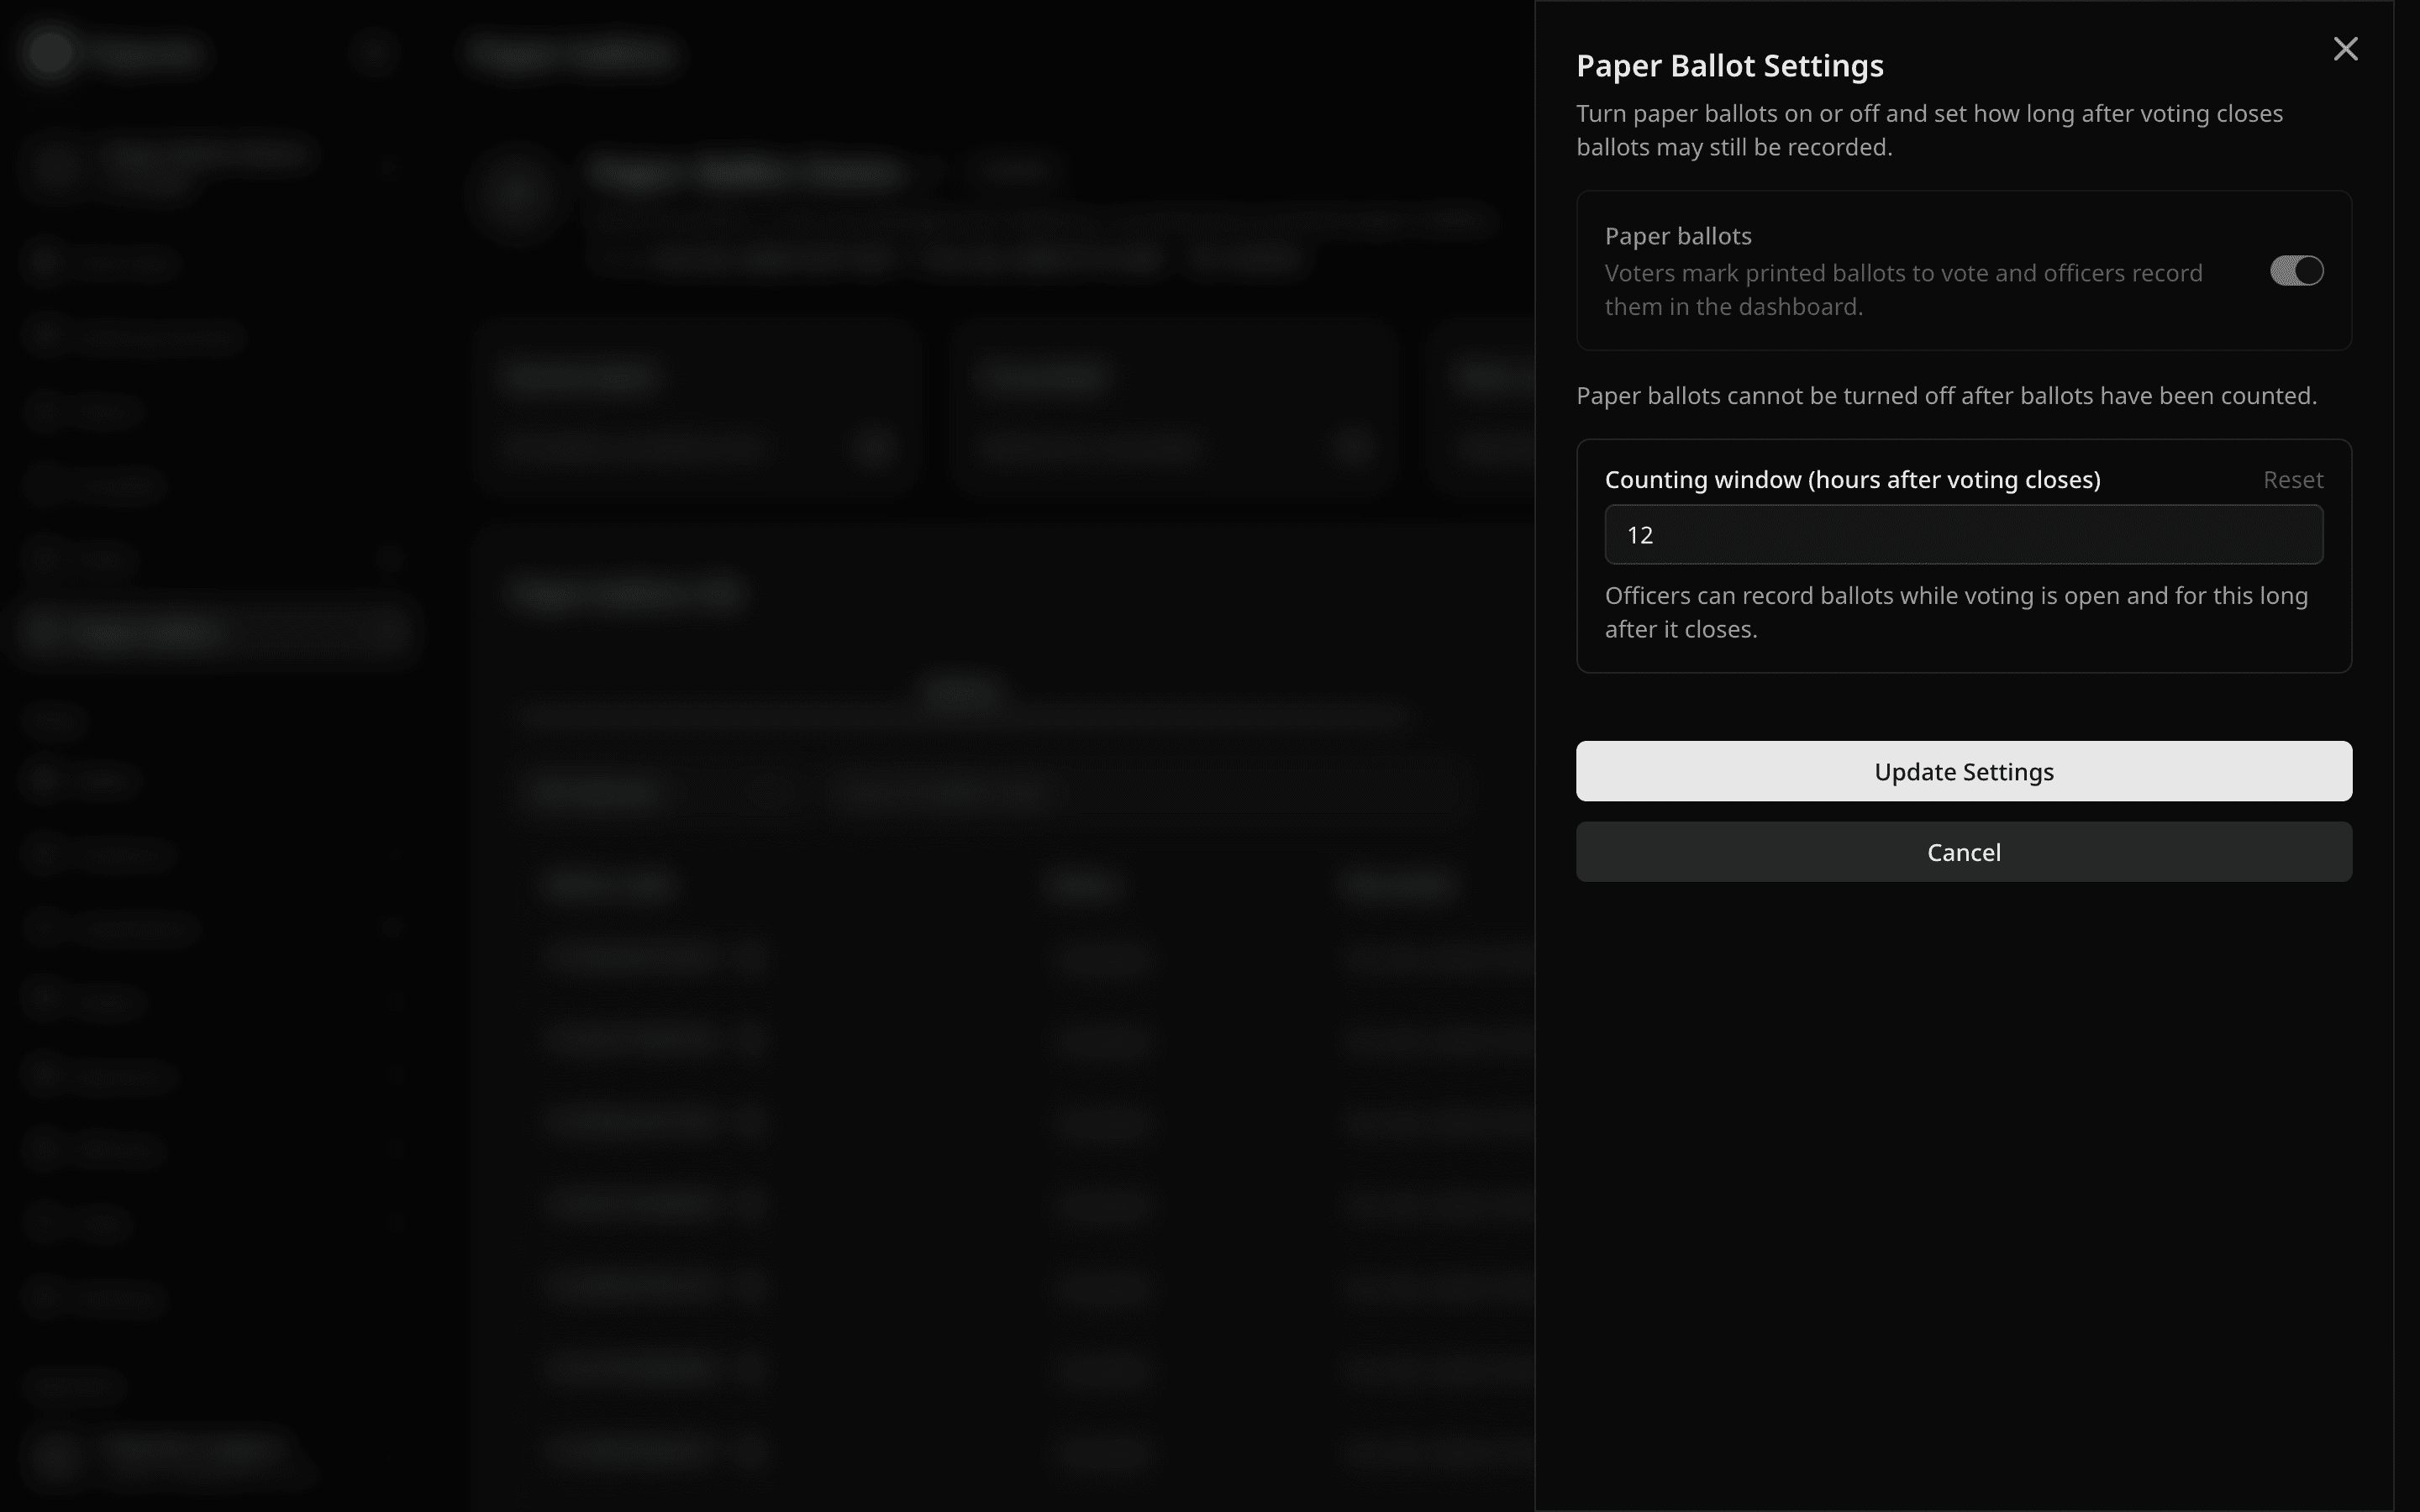Click the 'Voters mark printed ballots' description
Image resolution: width=2420 pixels, height=1512 pixels.
(x=1903, y=290)
